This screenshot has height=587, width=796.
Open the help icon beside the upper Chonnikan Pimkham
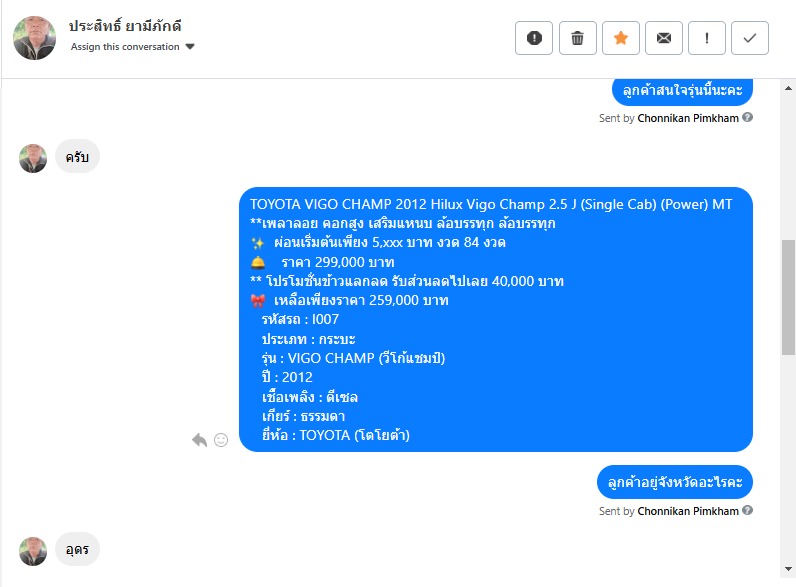coord(747,117)
